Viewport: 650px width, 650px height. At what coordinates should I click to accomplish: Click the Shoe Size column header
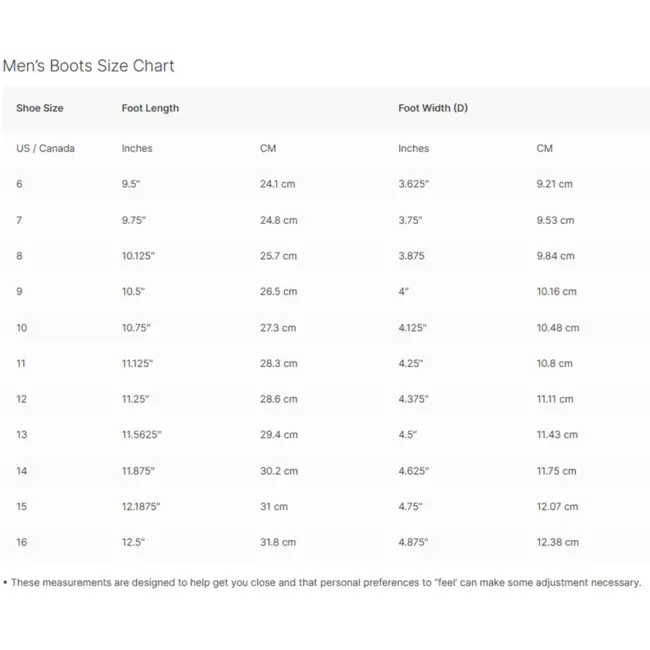click(40, 108)
